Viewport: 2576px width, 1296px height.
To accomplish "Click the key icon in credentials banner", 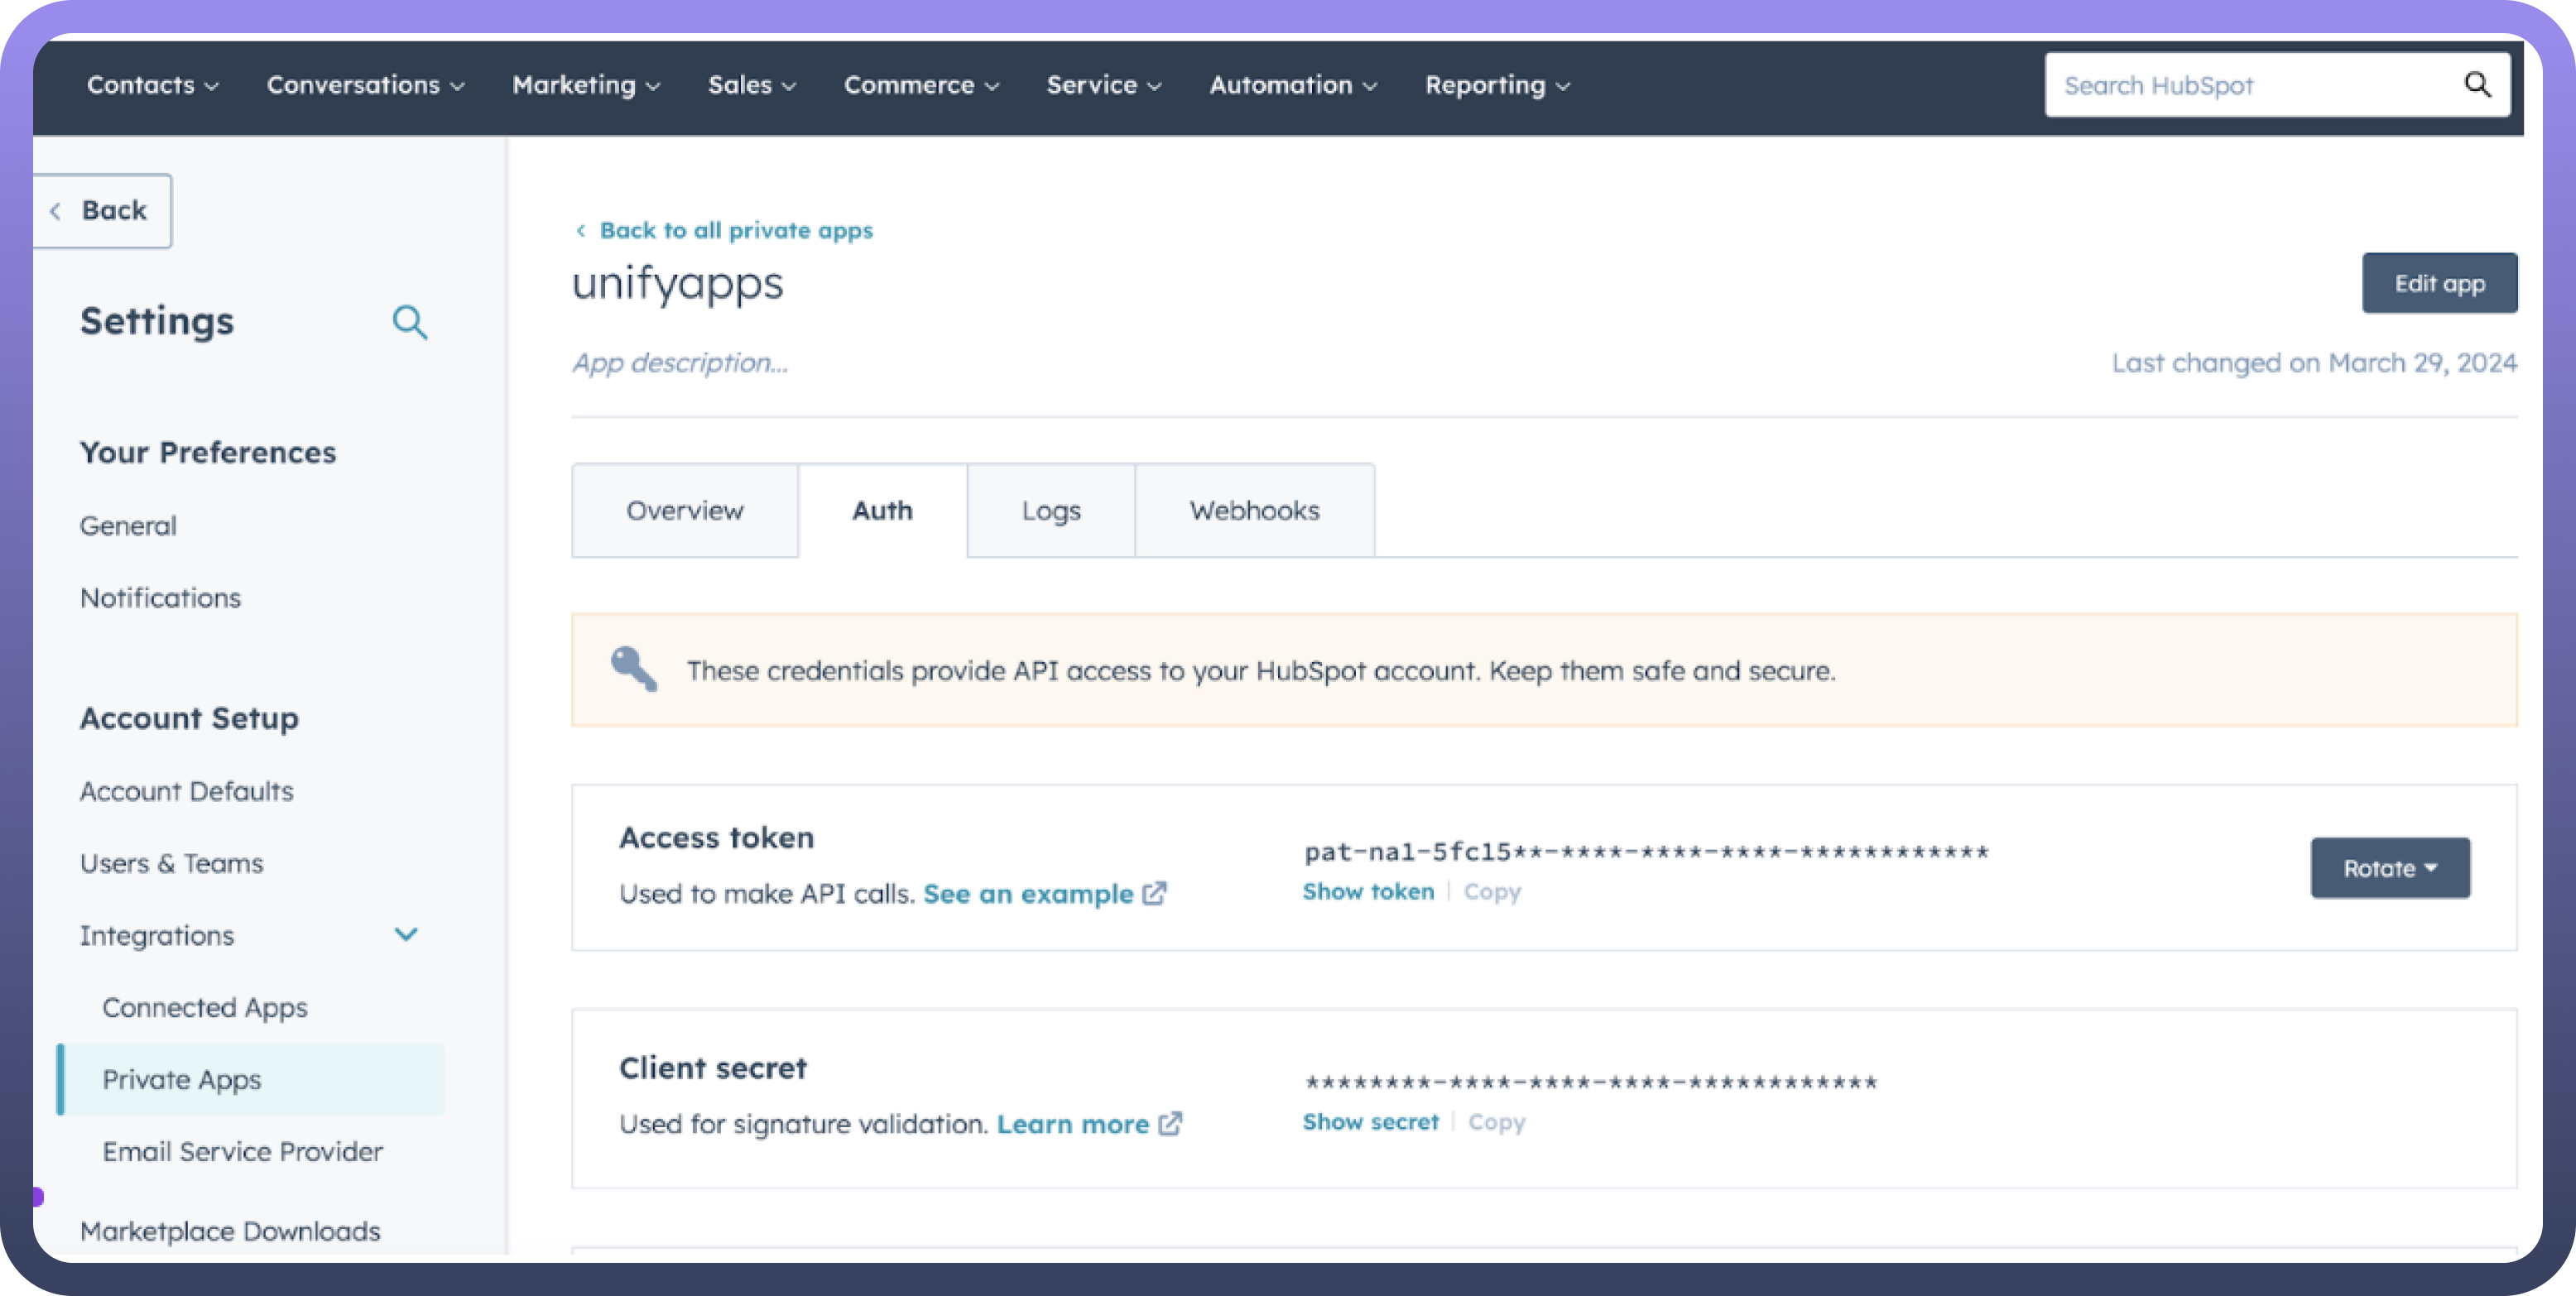I will (x=634, y=669).
